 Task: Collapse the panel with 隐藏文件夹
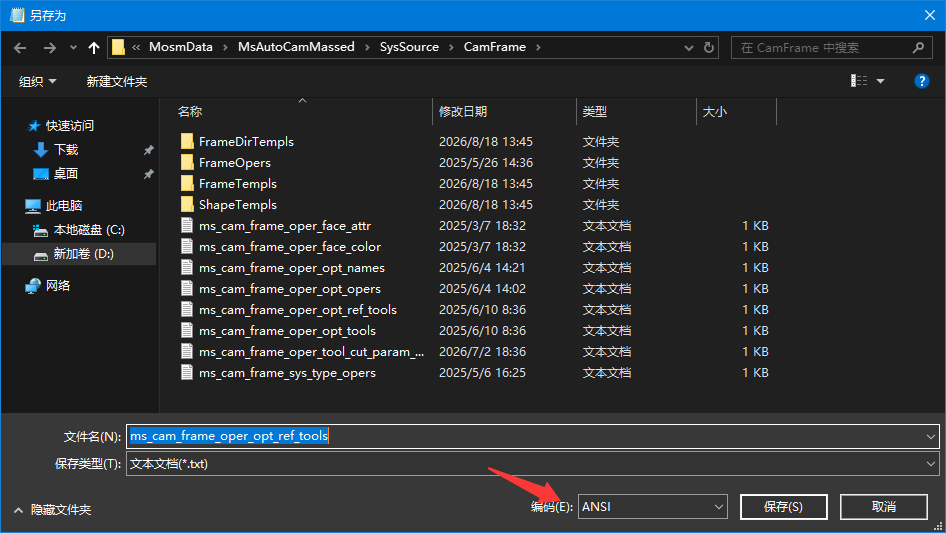pyautogui.click(x=52, y=510)
